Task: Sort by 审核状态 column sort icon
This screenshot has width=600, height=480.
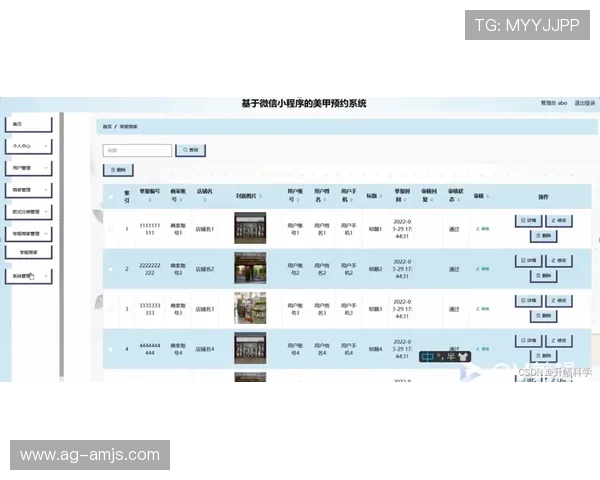Action: pyautogui.click(x=458, y=200)
